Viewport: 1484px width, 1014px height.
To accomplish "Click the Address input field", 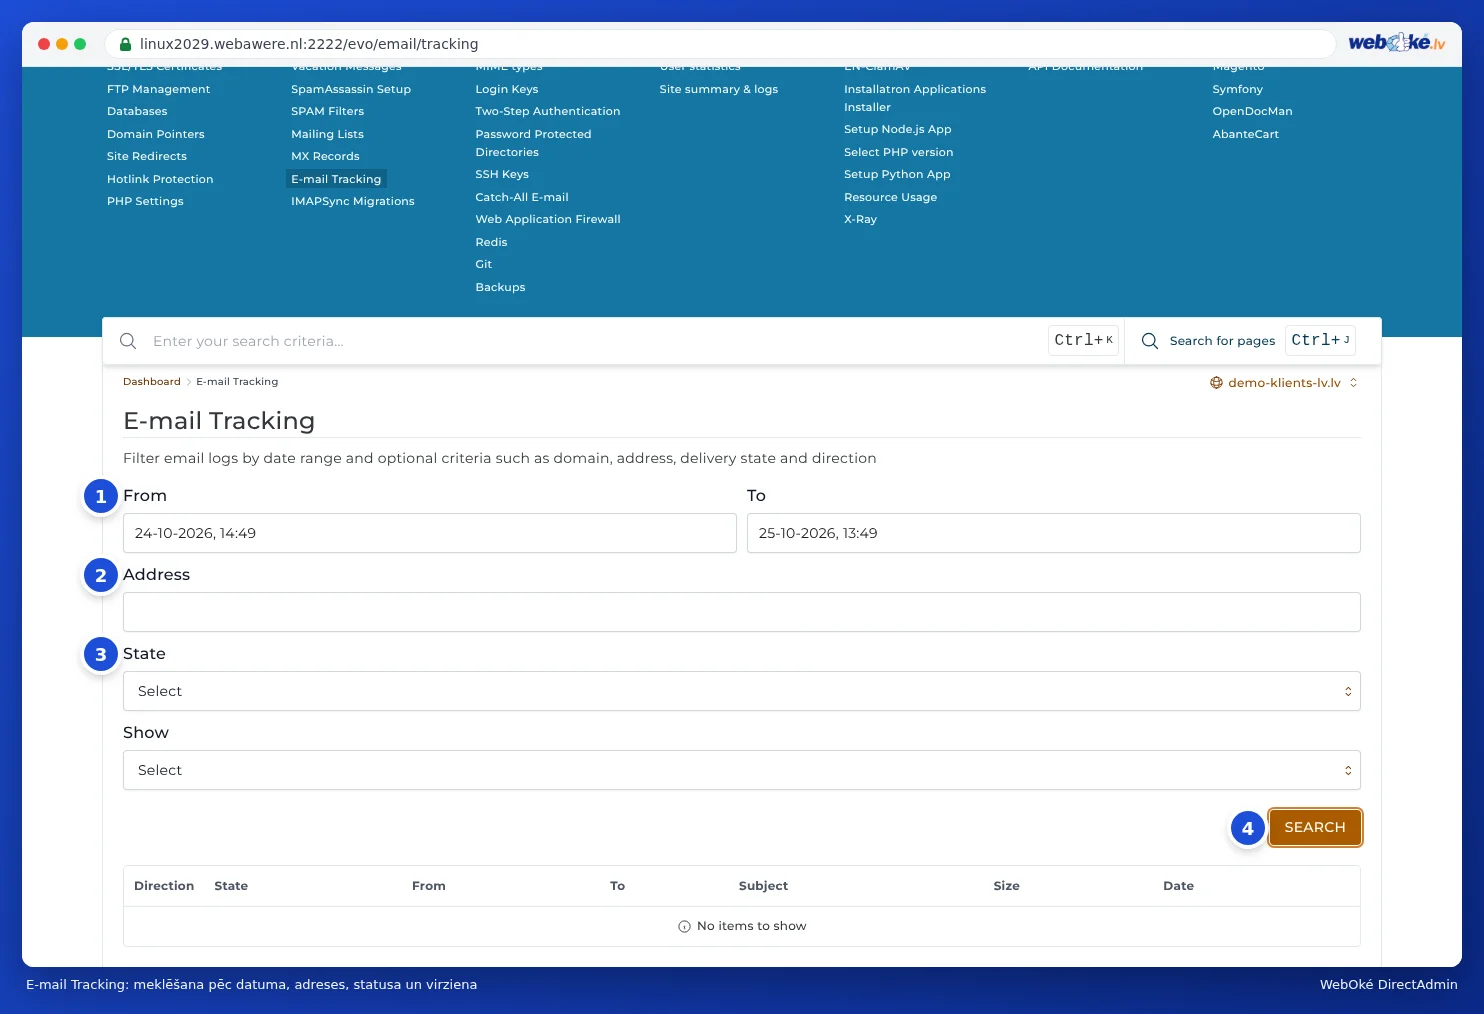I will pyautogui.click(x=742, y=612).
